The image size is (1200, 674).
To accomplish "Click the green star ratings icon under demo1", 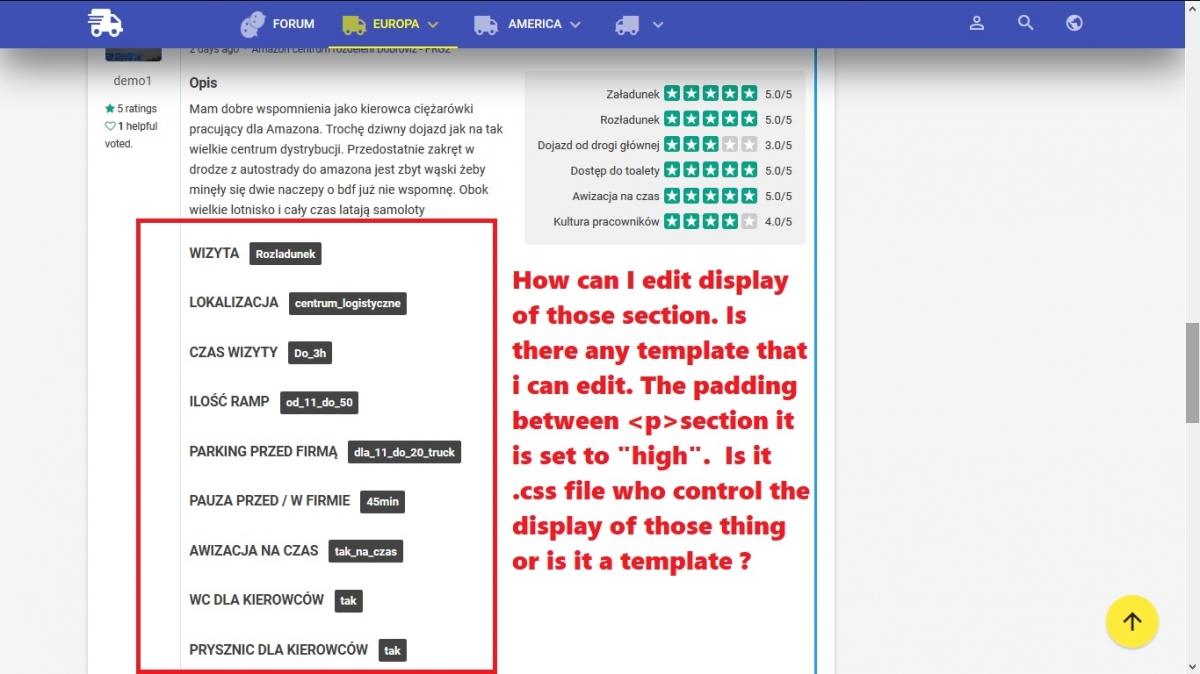I will (x=110, y=109).
